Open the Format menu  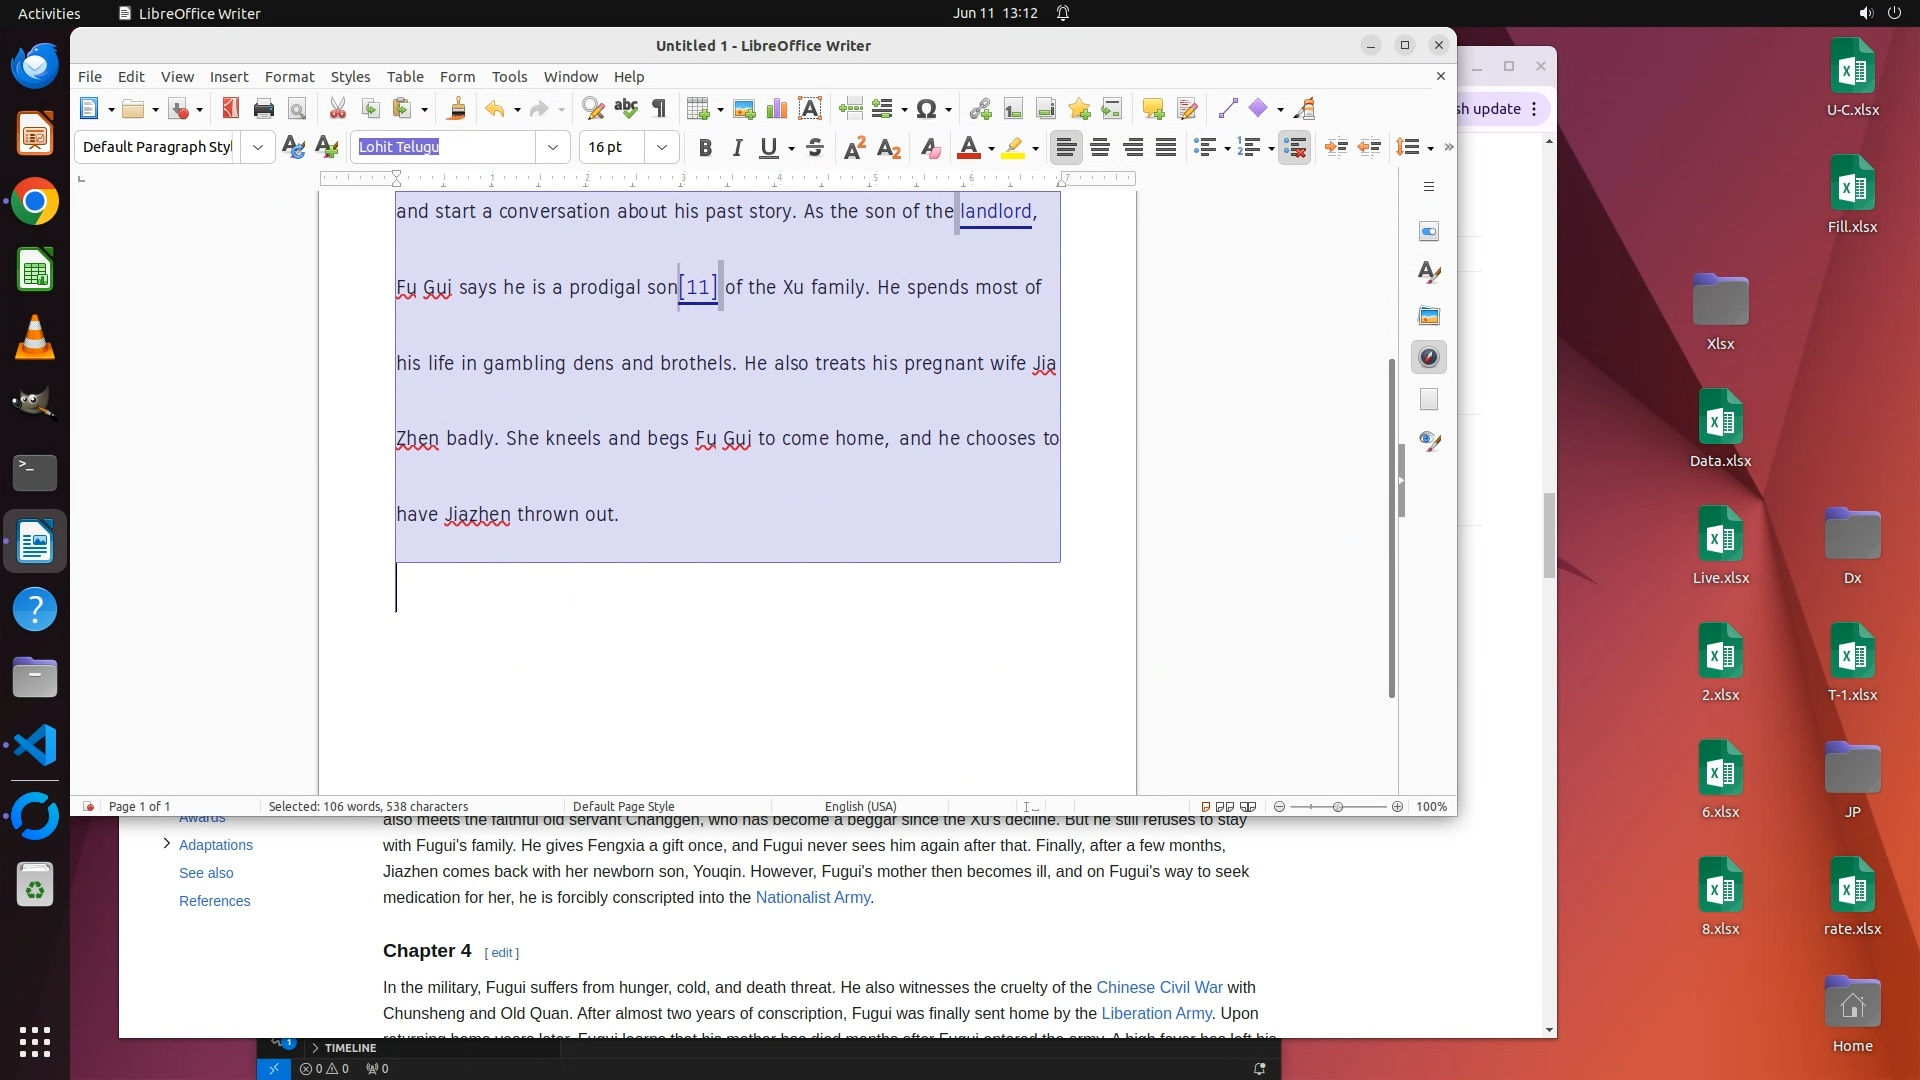289,77
